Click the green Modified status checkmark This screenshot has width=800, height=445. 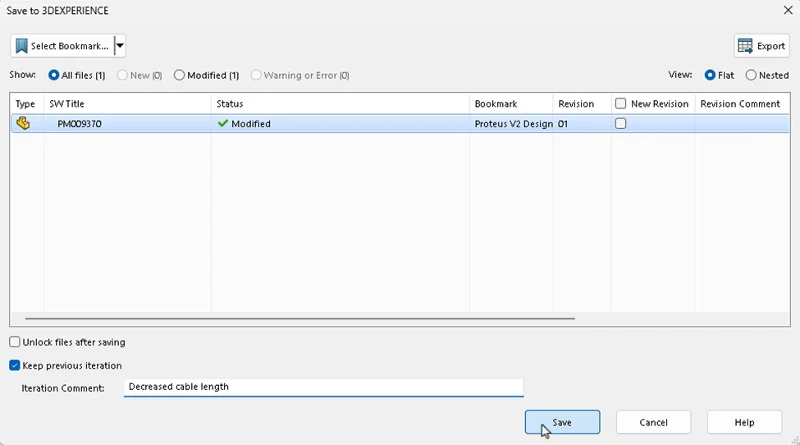[x=222, y=123]
